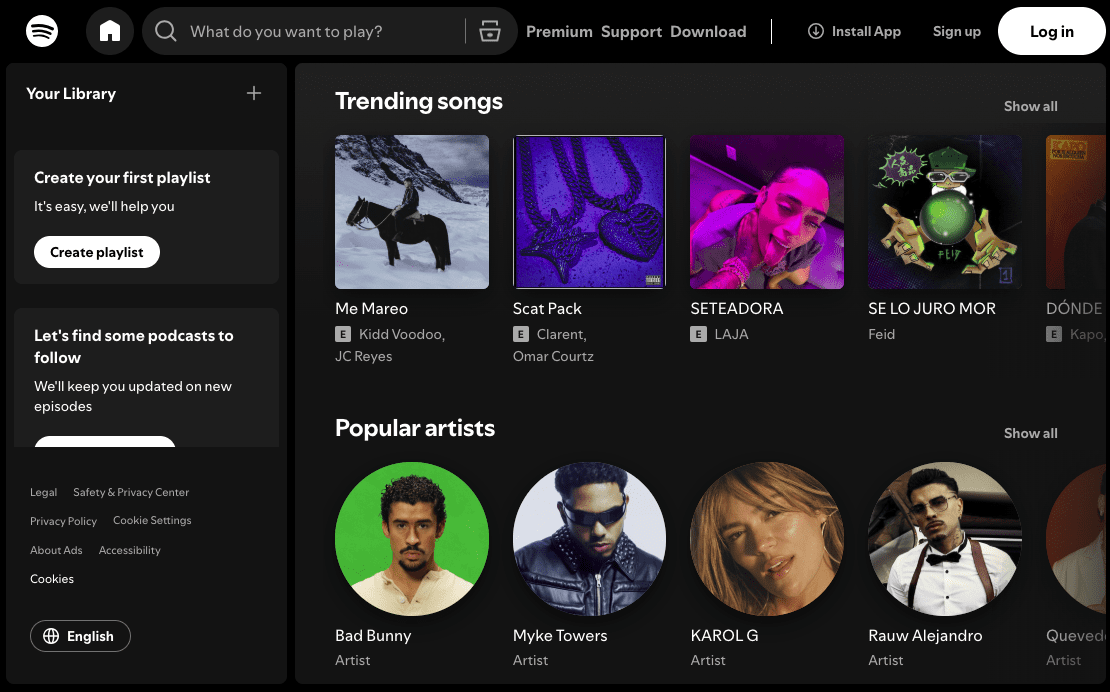This screenshot has height=692, width=1110.
Task: Click artist name JC Reyes
Action: pyautogui.click(x=364, y=356)
